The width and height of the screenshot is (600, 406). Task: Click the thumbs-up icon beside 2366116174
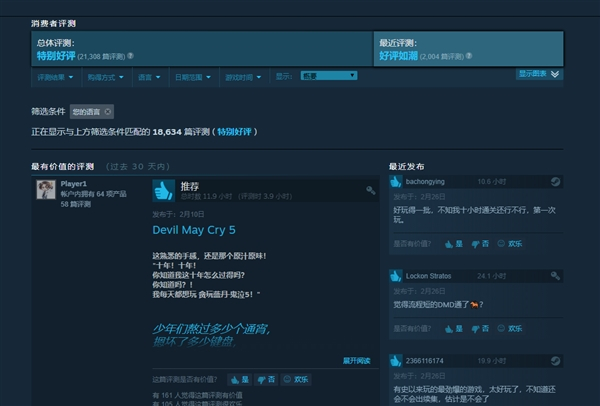pyautogui.click(x=396, y=361)
